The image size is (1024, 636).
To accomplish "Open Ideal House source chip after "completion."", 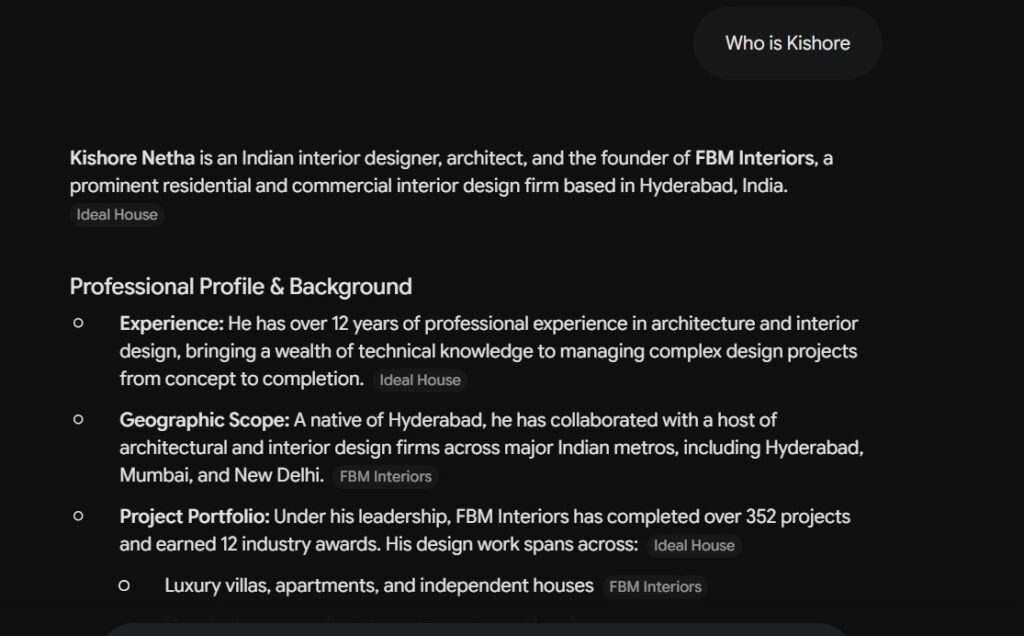I will click(420, 380).
